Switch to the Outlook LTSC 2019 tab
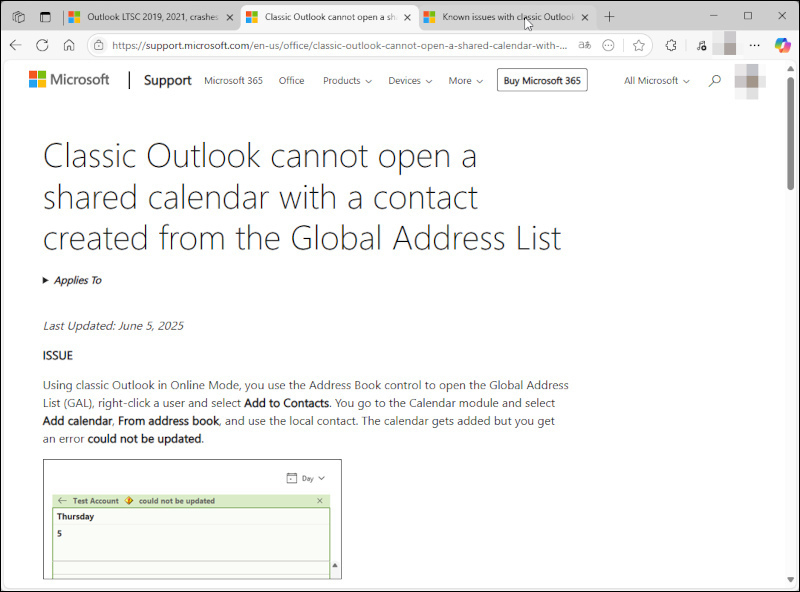This screenshot has width=800, height=592. (x=152, y=17)
